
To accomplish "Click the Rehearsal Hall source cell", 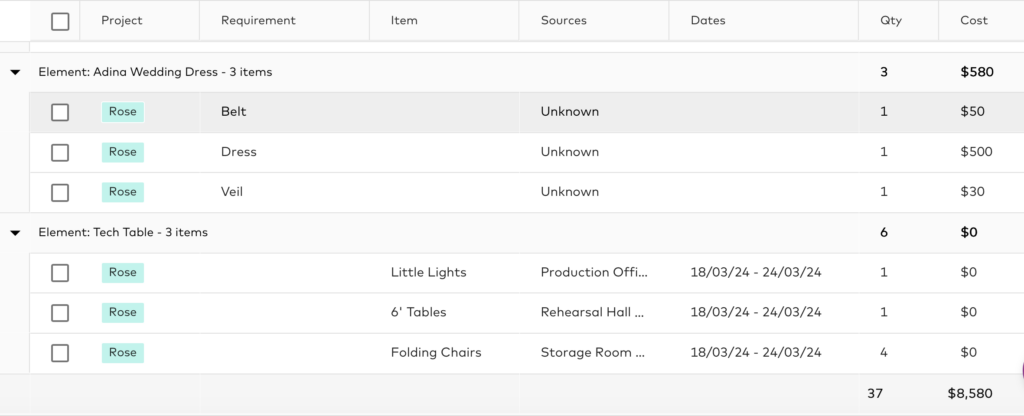I will click(592, 312).
